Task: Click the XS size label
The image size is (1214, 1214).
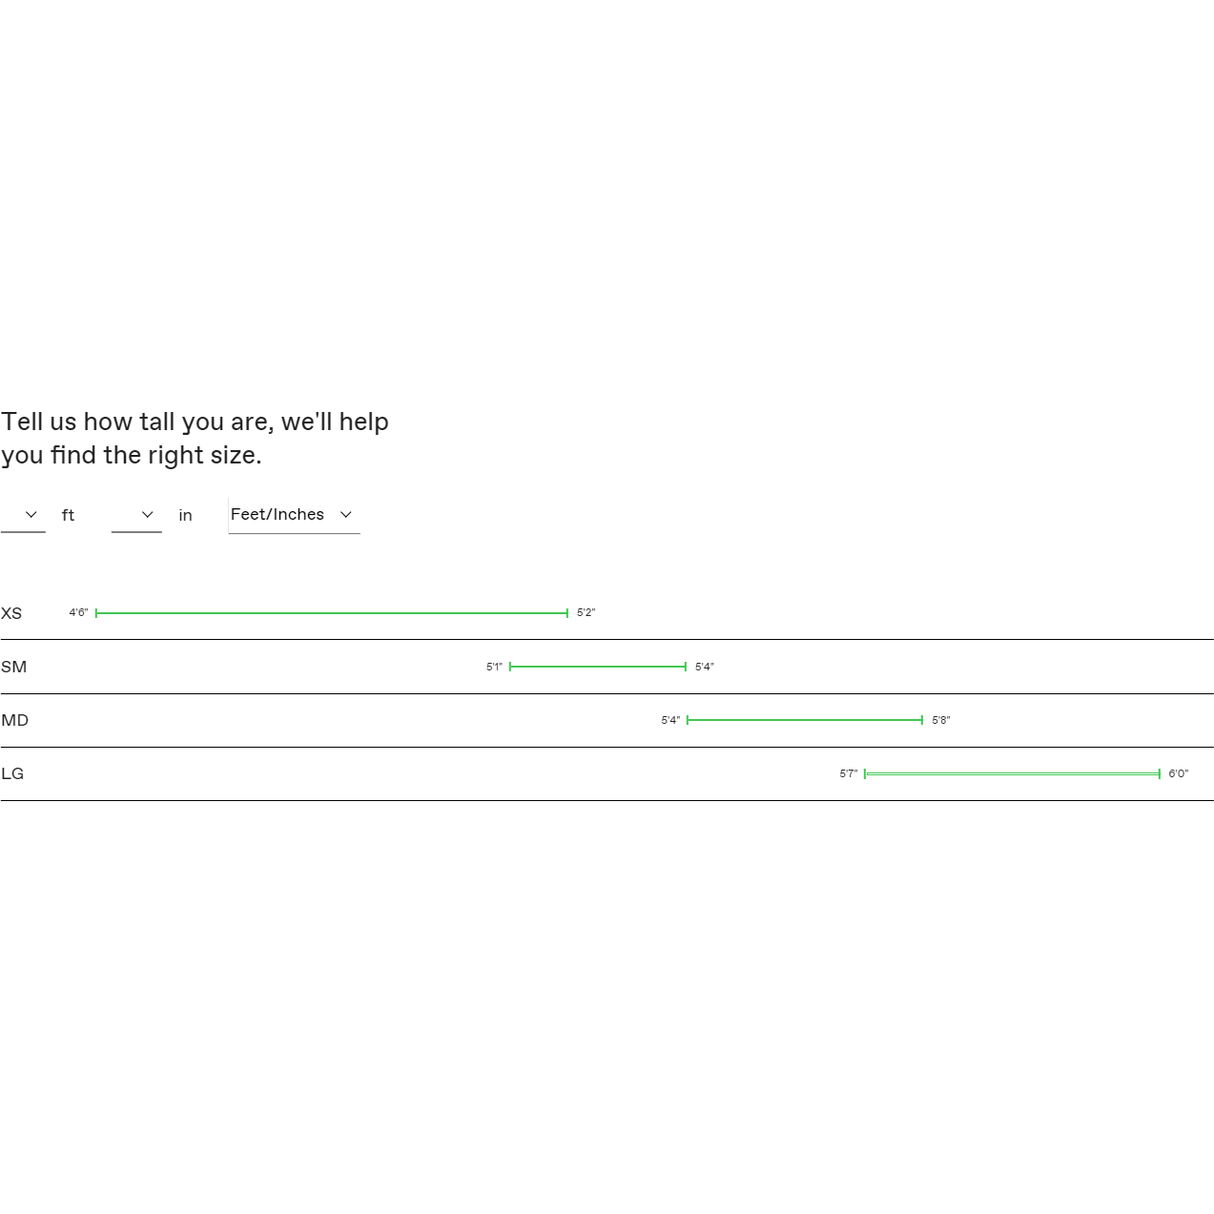Action: coord(12,614)
